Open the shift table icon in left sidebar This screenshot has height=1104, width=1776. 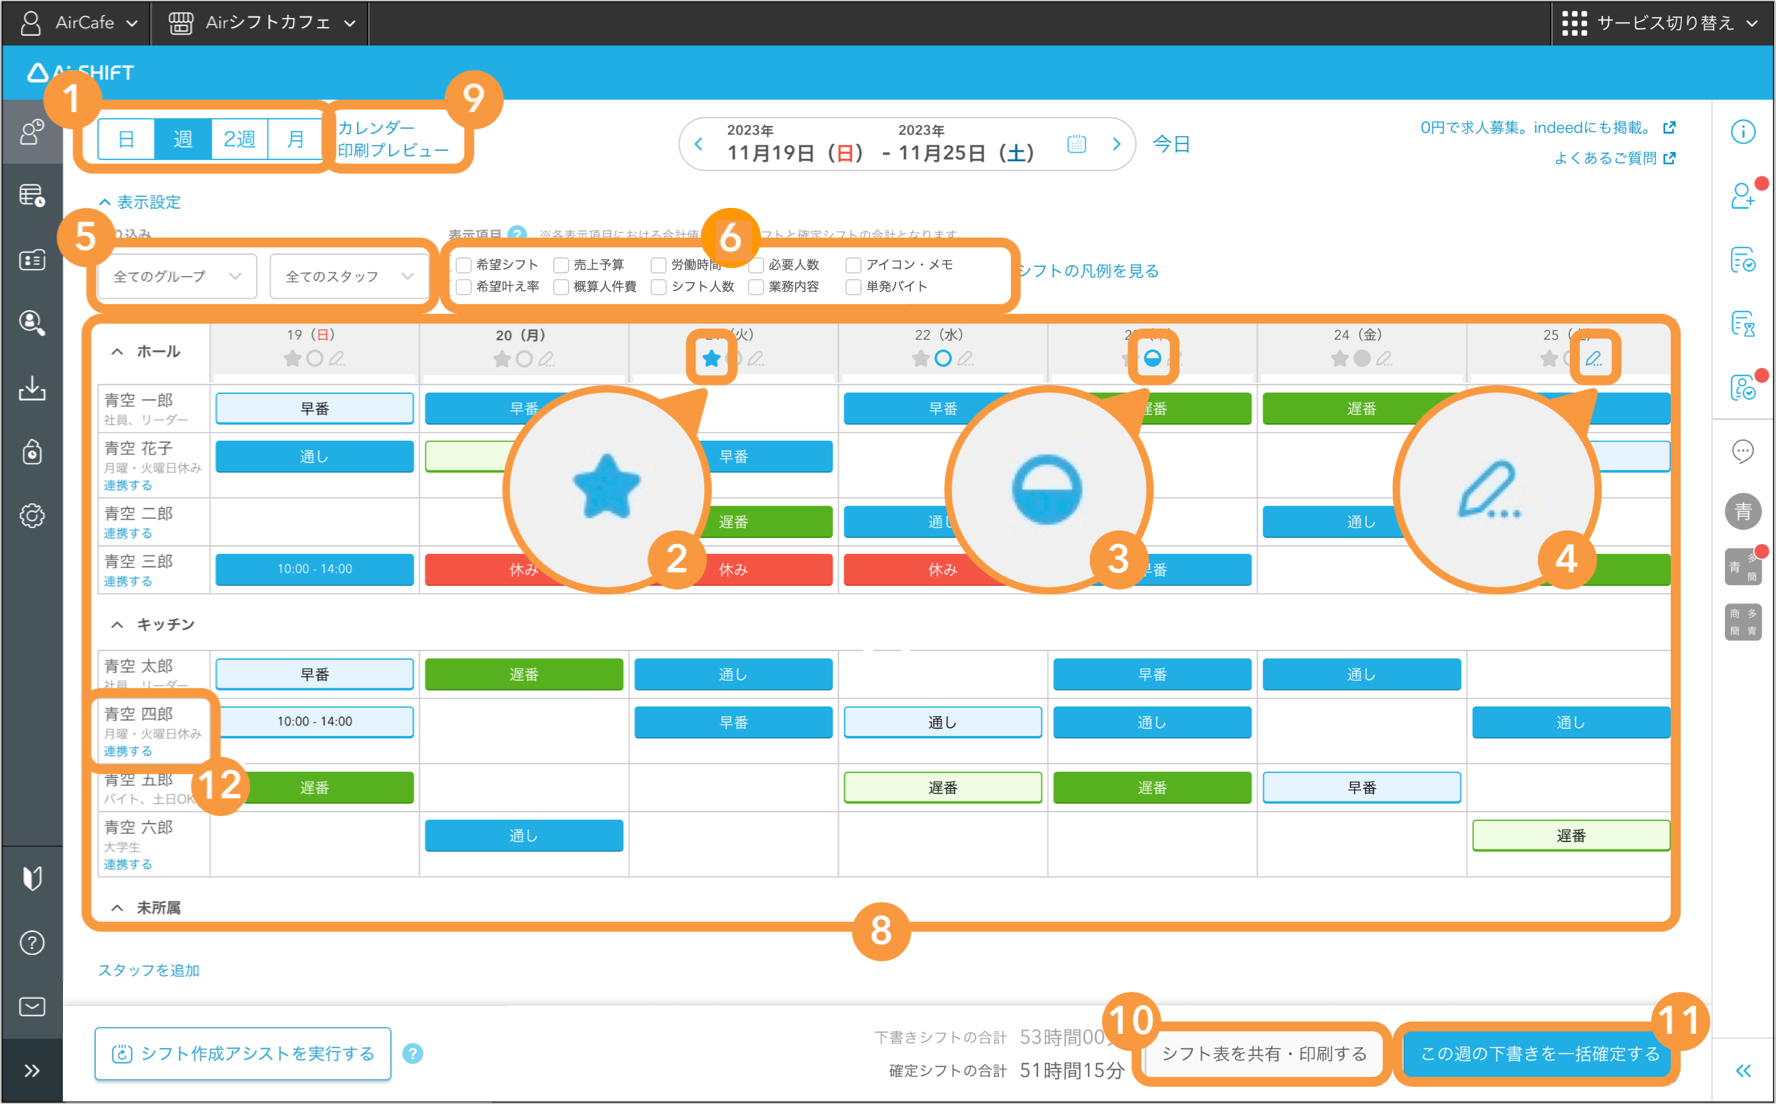coord(32,195)
